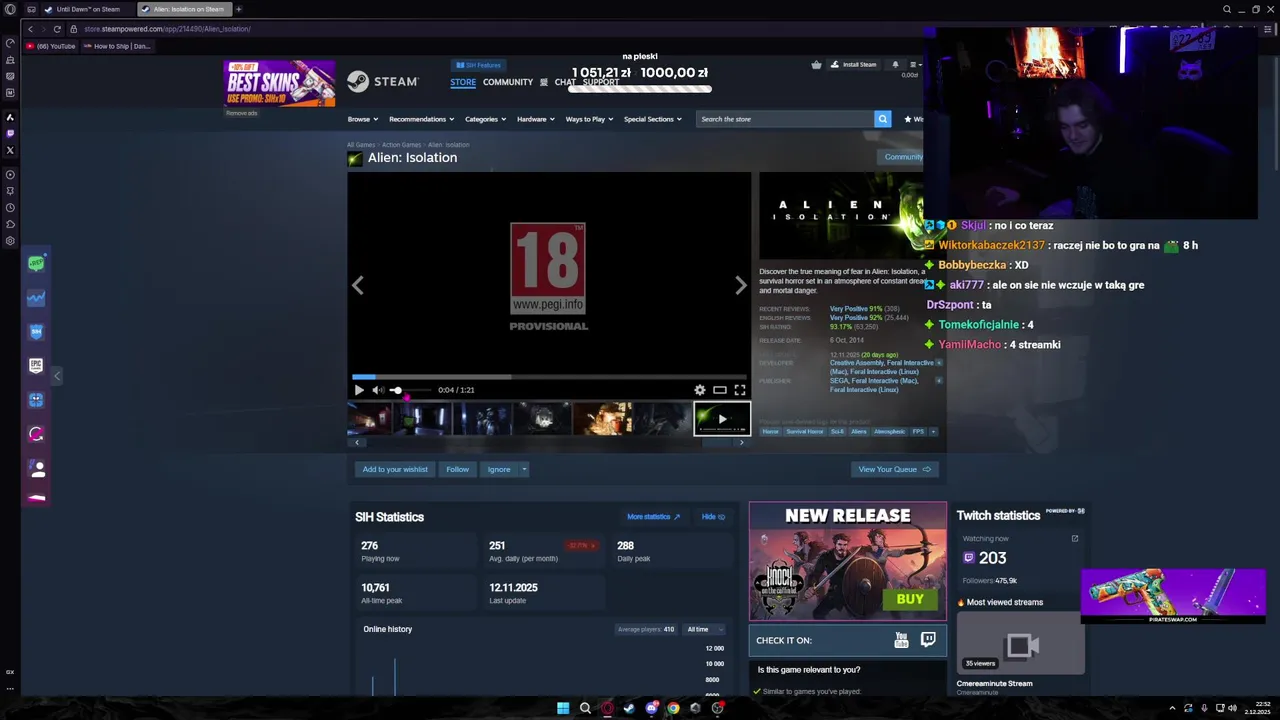Click the store search magnifier button
The width and height of the screenshot is (1280, 720).
(x=882, y=119)
